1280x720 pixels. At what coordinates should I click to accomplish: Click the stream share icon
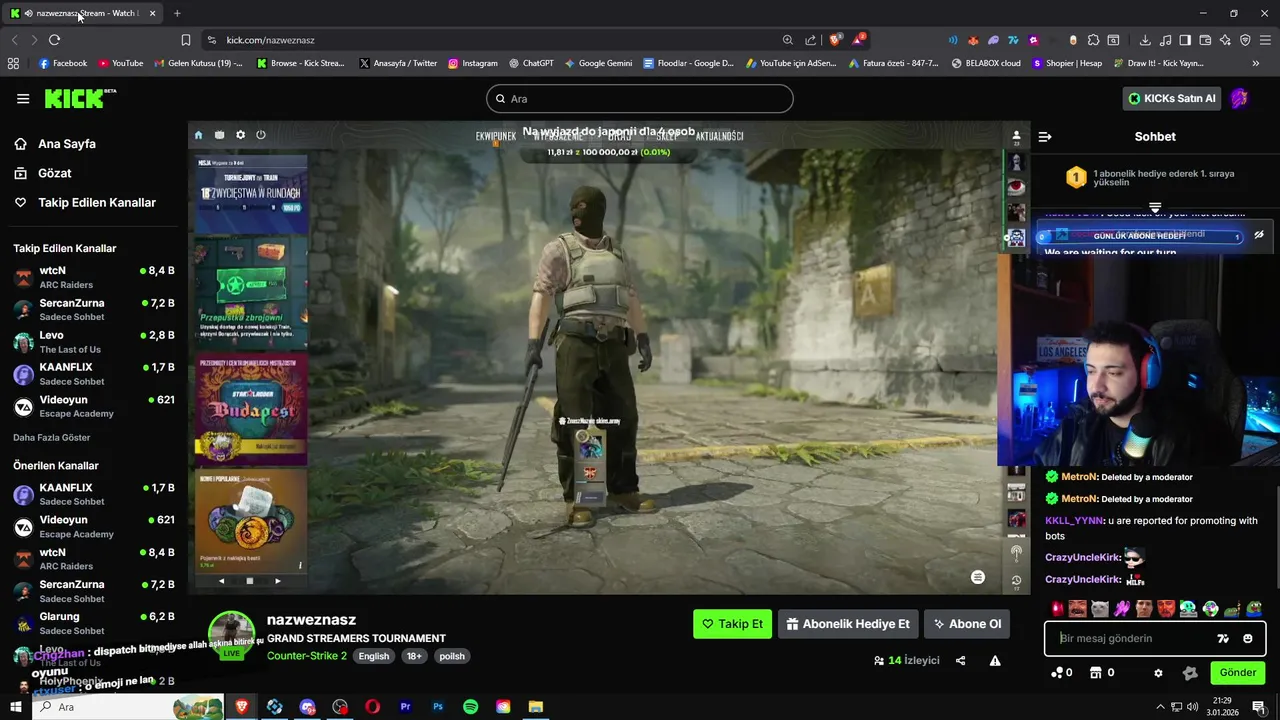pyautogui.click(x=960, y=660)
